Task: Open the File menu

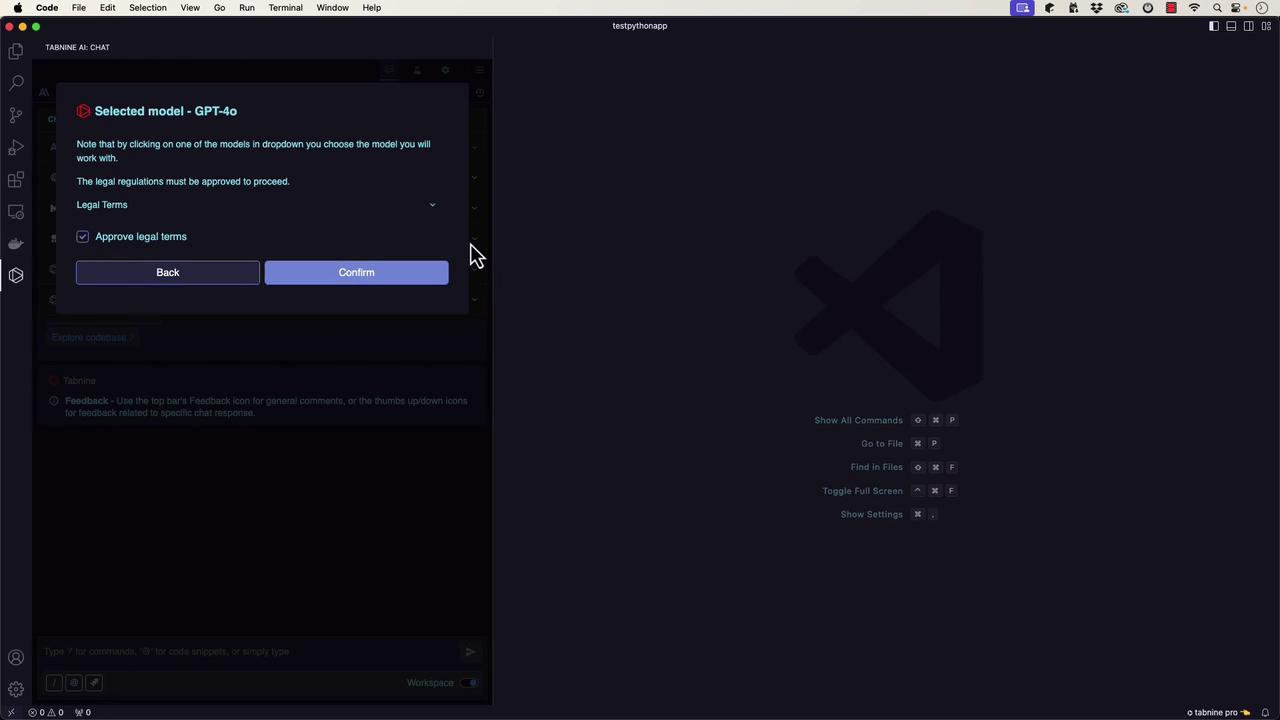Action: pos(79,8)
